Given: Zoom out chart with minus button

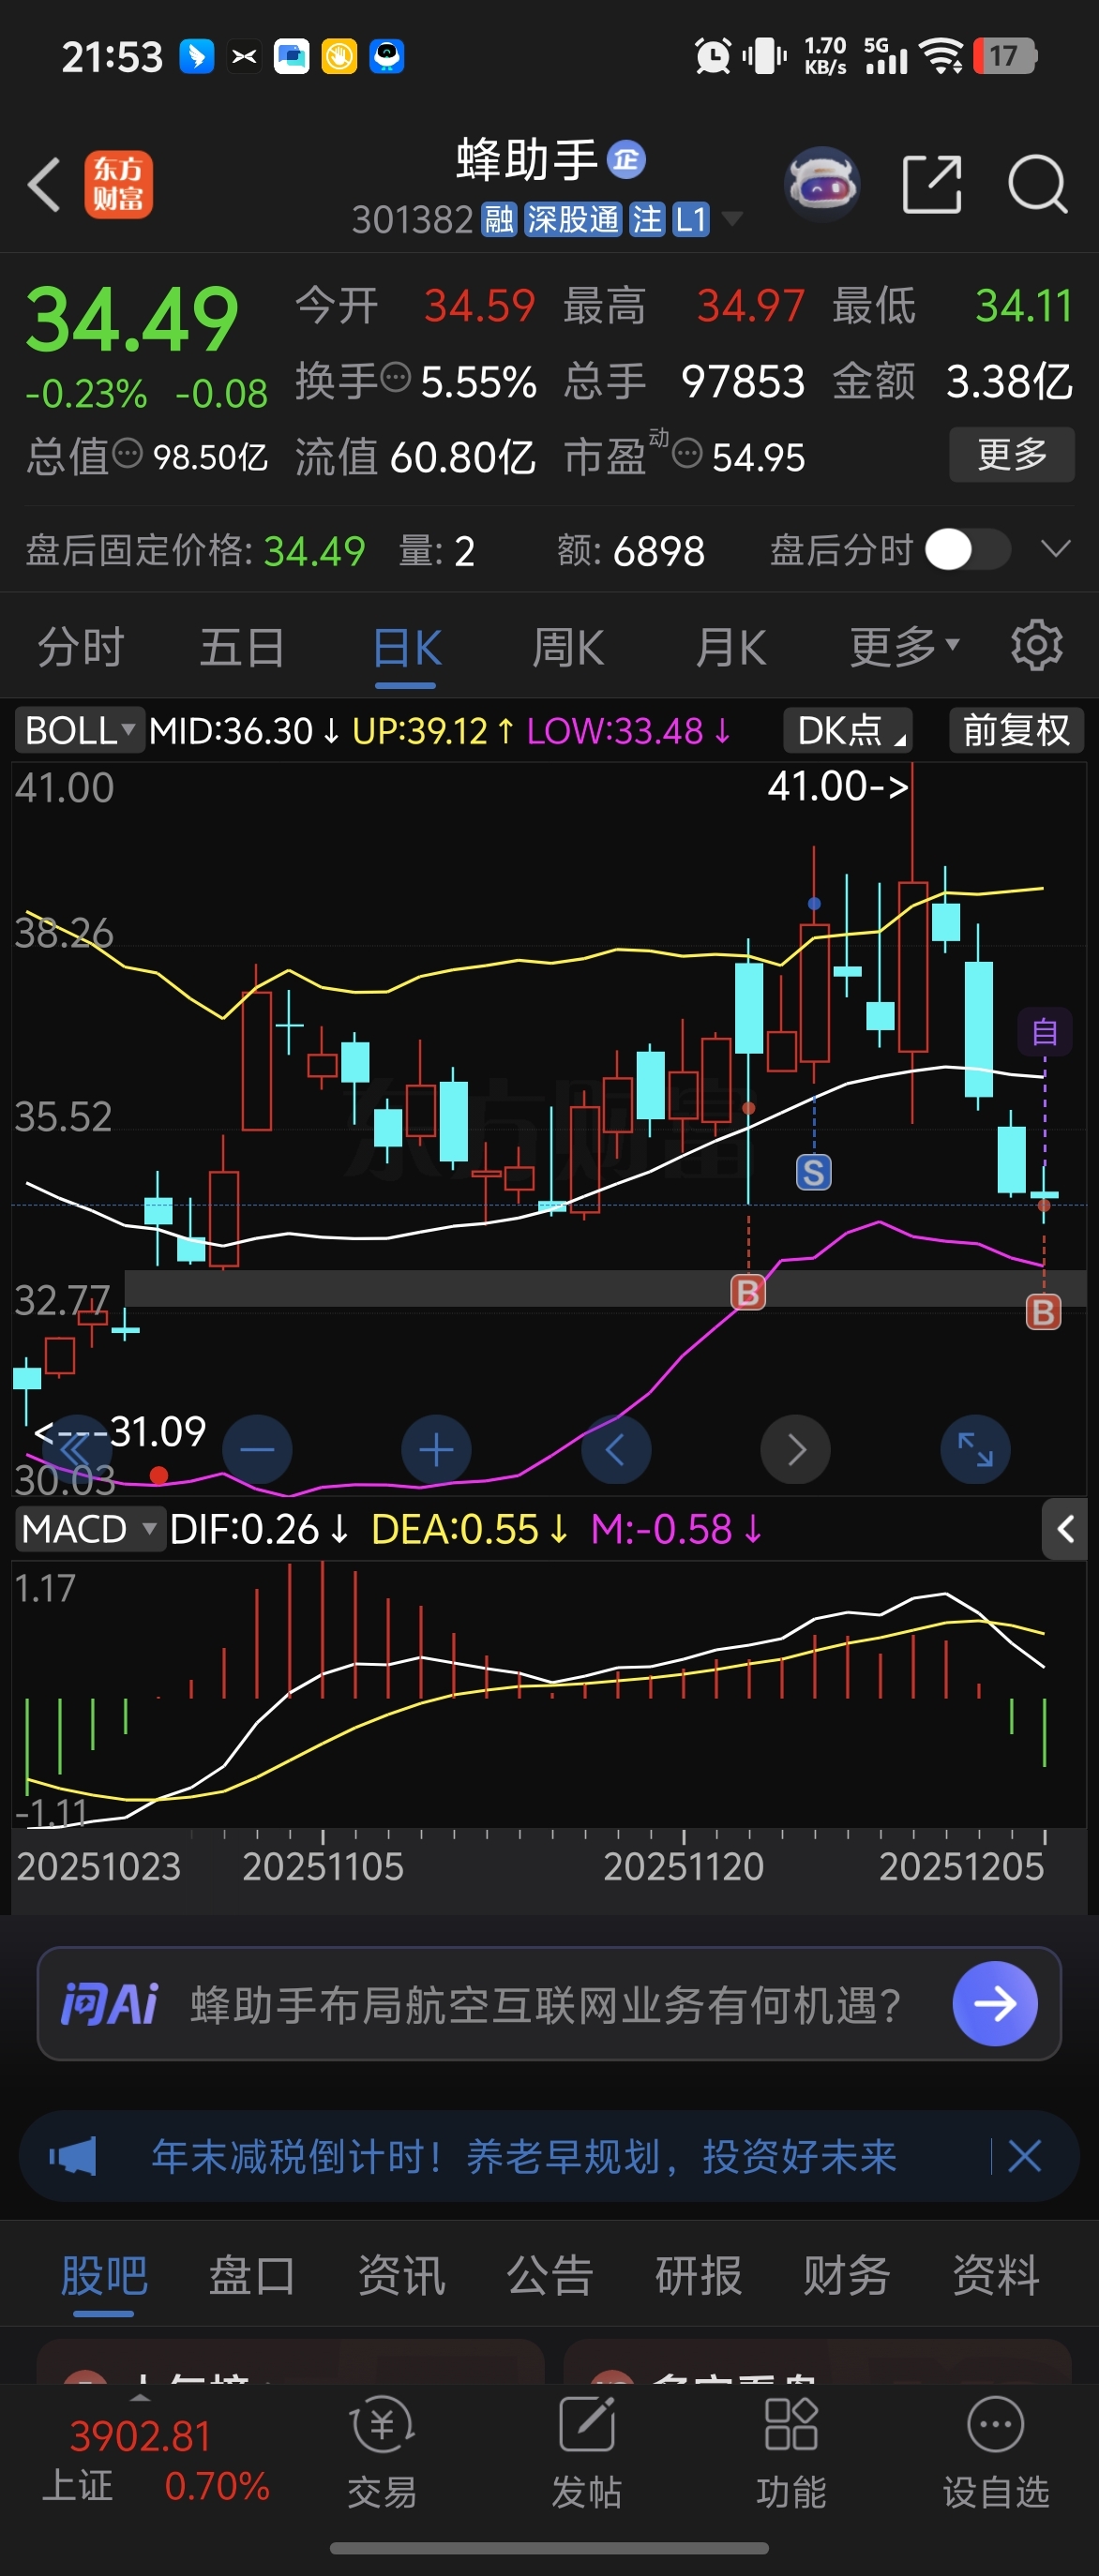Looking at the screenshot, I should (257, 1449).
